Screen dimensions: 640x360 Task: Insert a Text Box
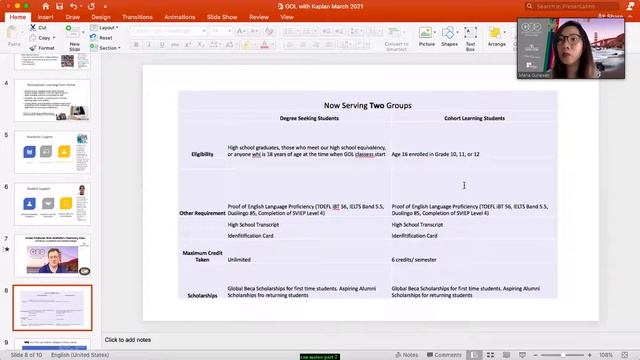[x=470, y=38]
